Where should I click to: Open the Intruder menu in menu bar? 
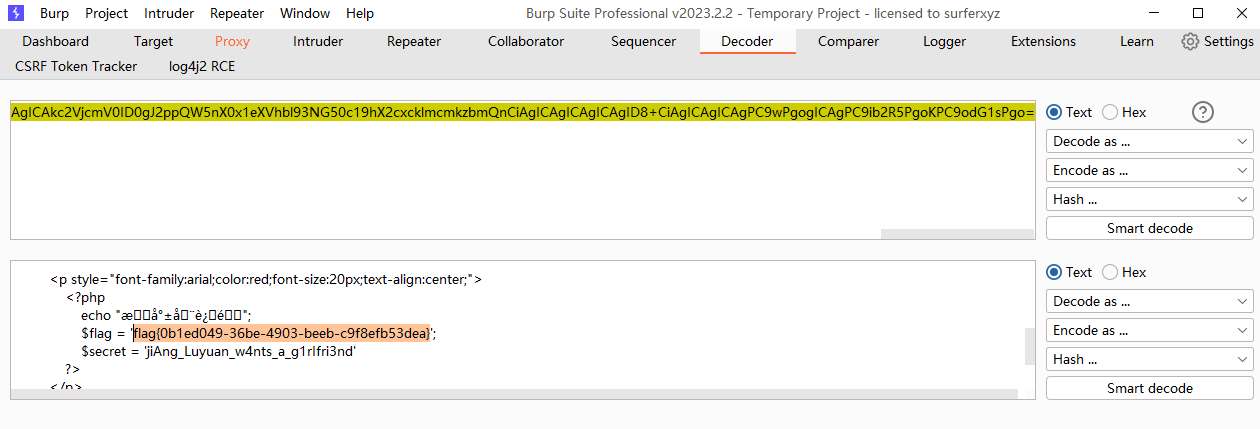[x=169, y=13]
